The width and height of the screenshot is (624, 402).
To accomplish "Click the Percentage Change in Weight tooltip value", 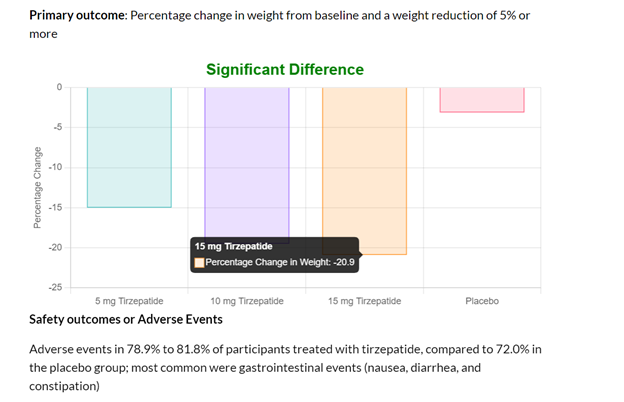I will tap(280, 262).
